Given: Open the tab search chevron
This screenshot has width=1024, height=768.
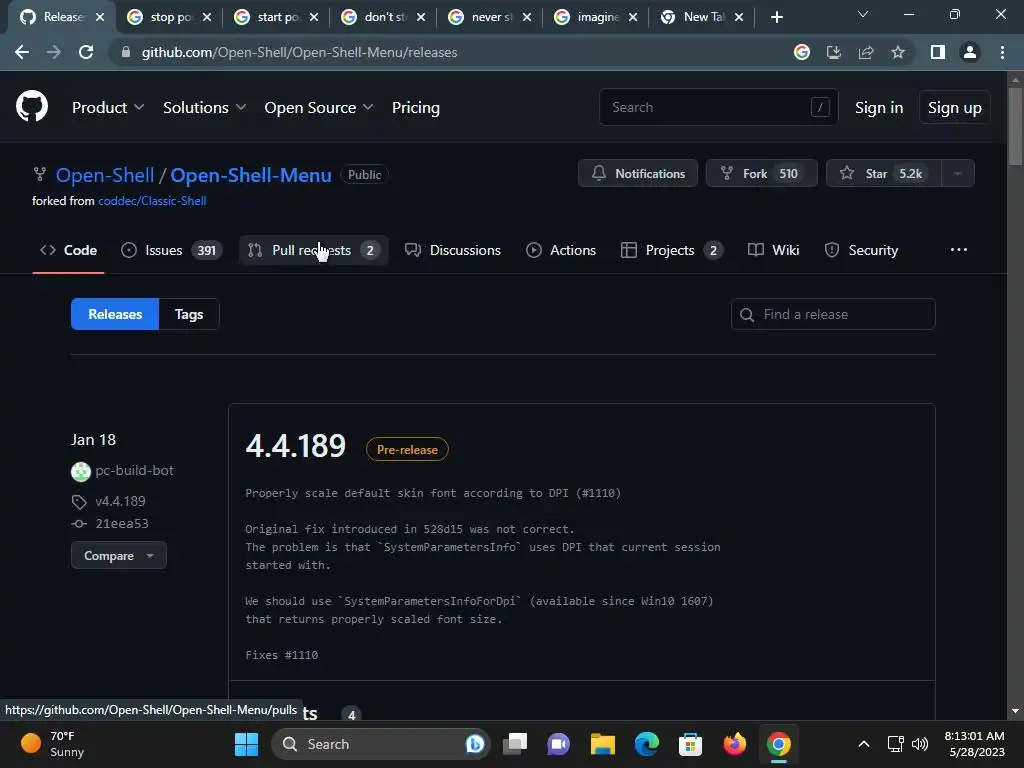Looking at the screenshot, I should (x=863, y=14).
